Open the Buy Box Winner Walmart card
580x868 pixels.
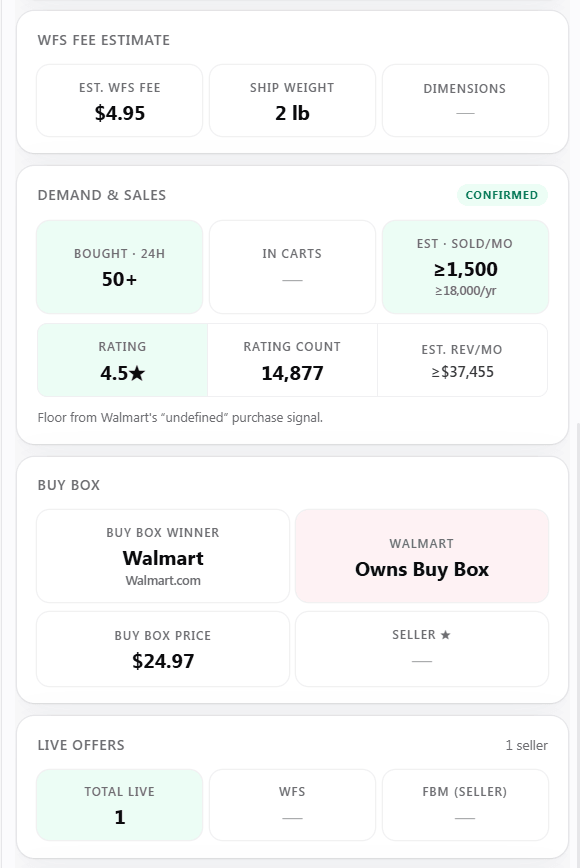point(163,556)
